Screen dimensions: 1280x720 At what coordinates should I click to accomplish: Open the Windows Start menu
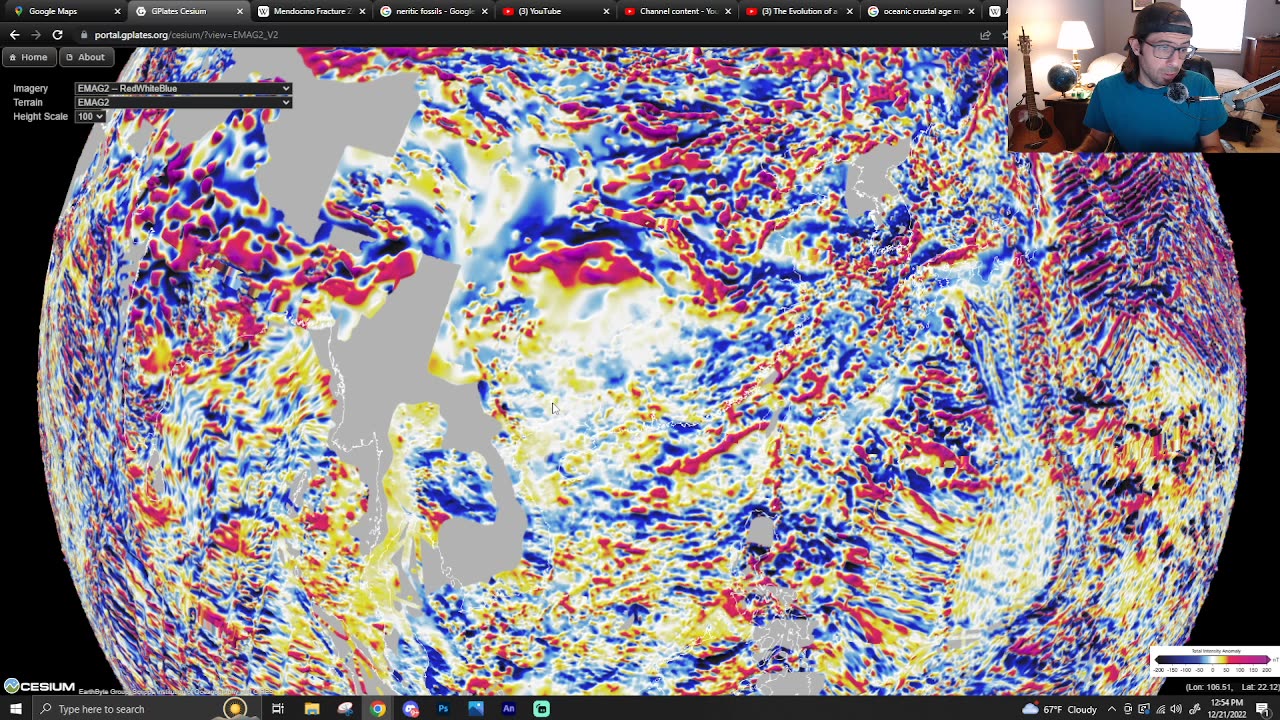pyautogui.click(x=15, y=709)
